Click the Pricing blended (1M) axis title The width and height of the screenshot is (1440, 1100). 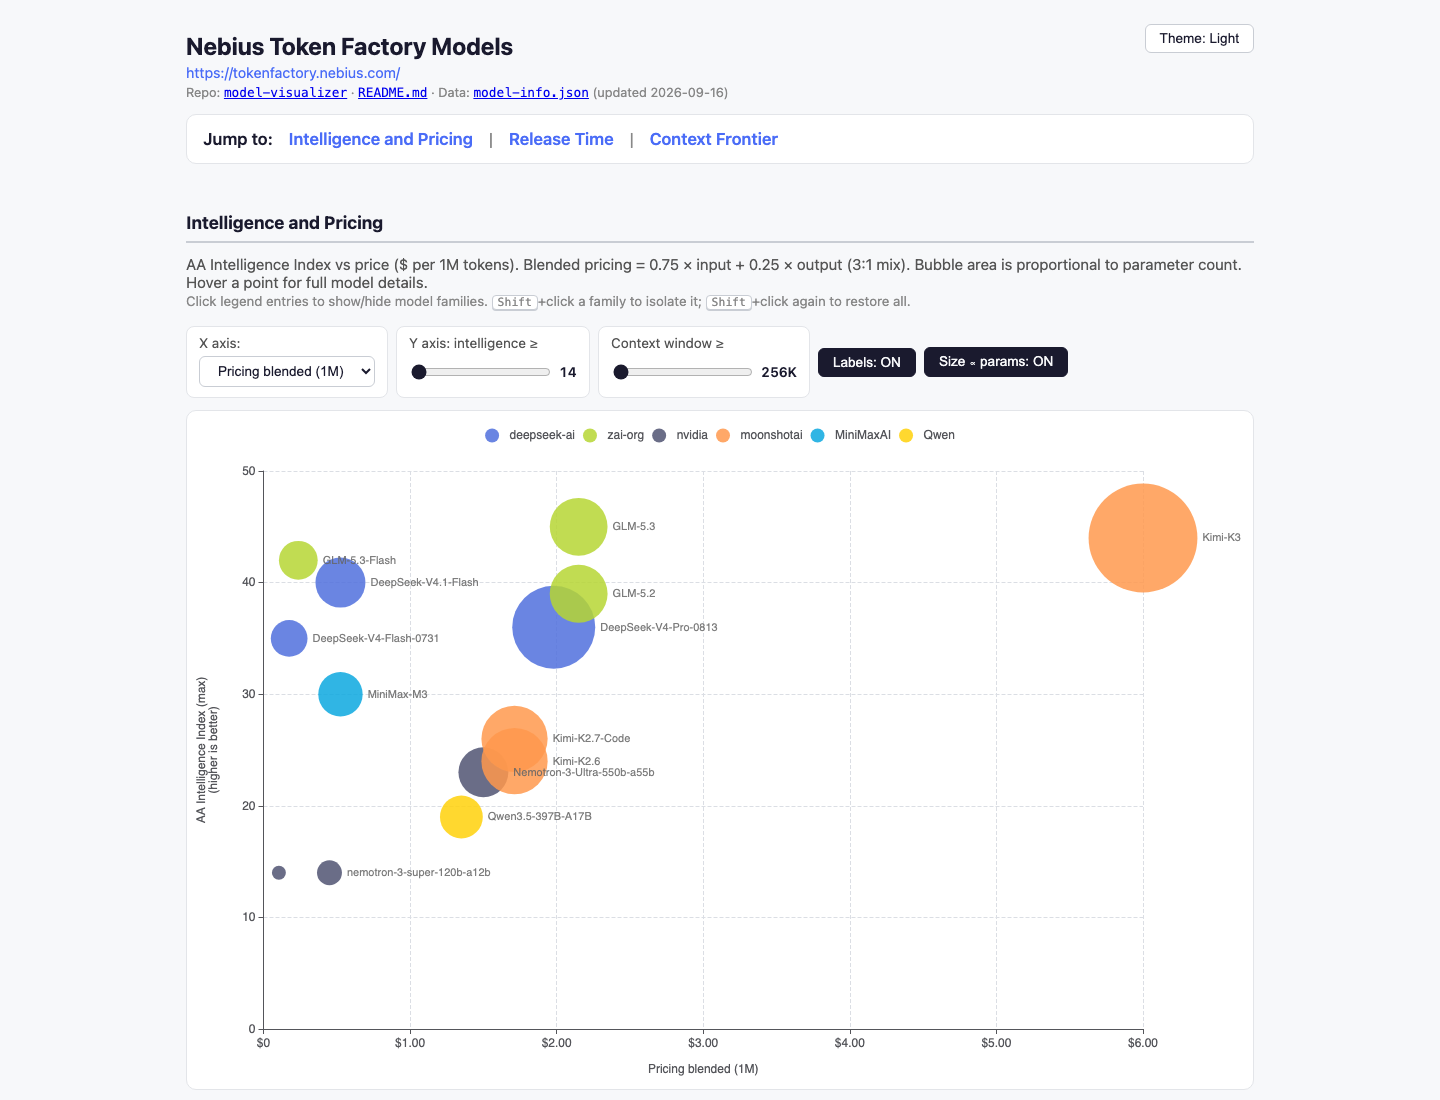(x=703, y=1069)
